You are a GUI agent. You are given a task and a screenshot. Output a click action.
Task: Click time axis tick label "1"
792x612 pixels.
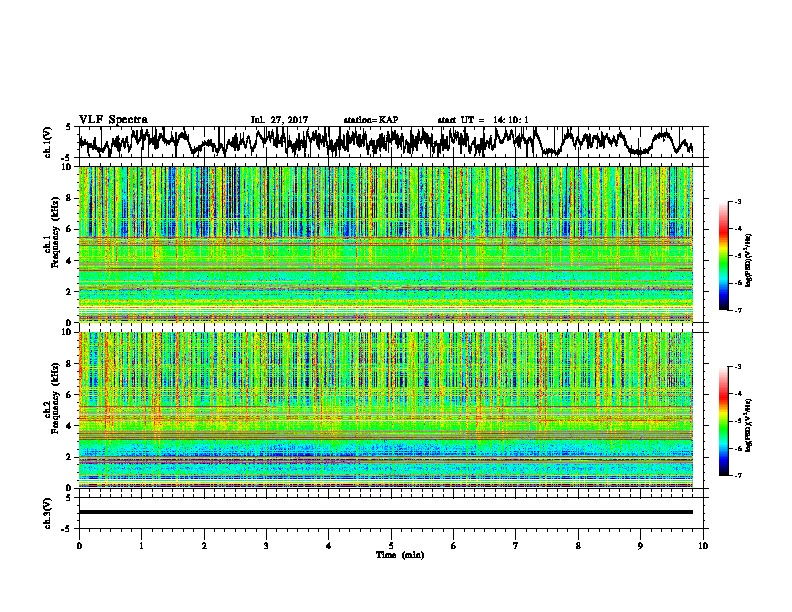[141, 546]
